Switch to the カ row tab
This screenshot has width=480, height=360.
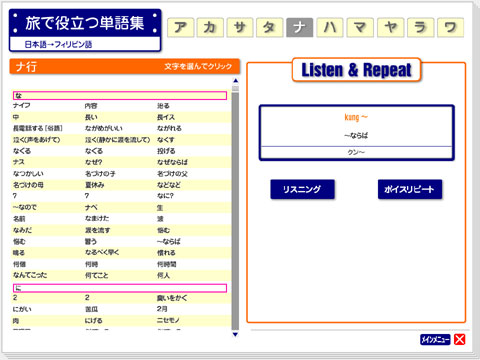[x=210, y=27]
